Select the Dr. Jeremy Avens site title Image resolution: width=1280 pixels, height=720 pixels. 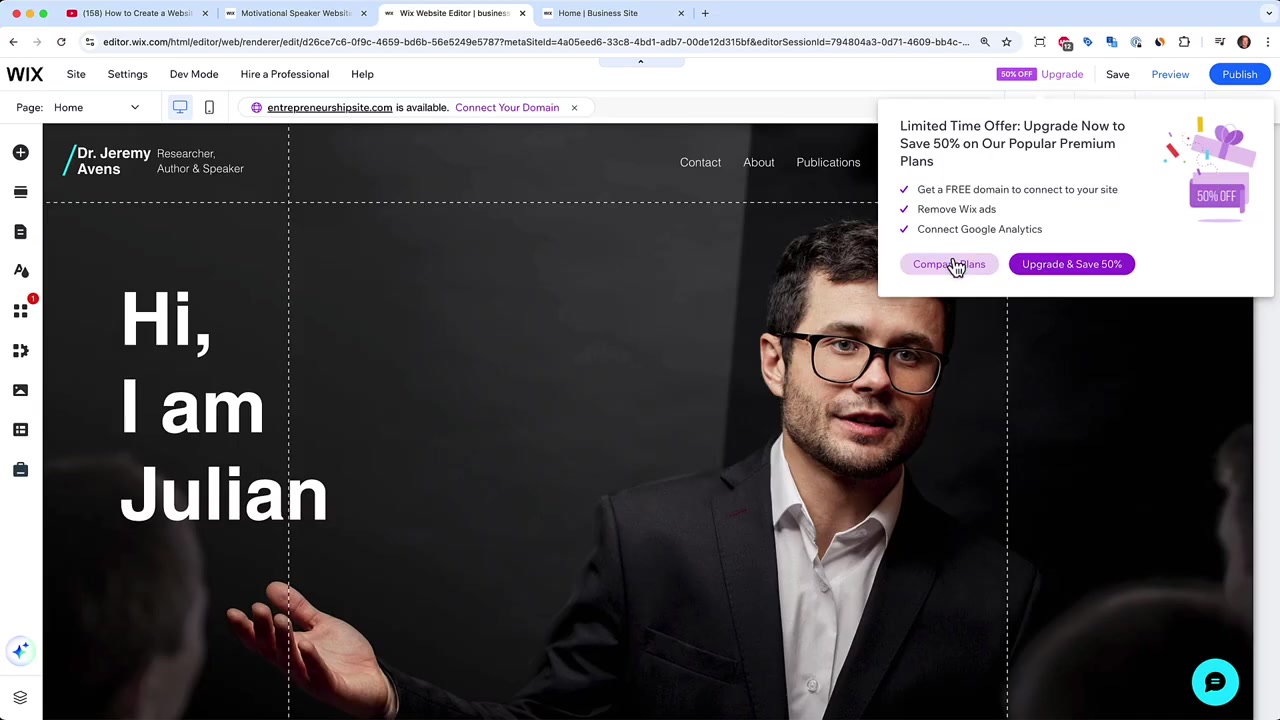pyautogui.click(x=113, y=161)
